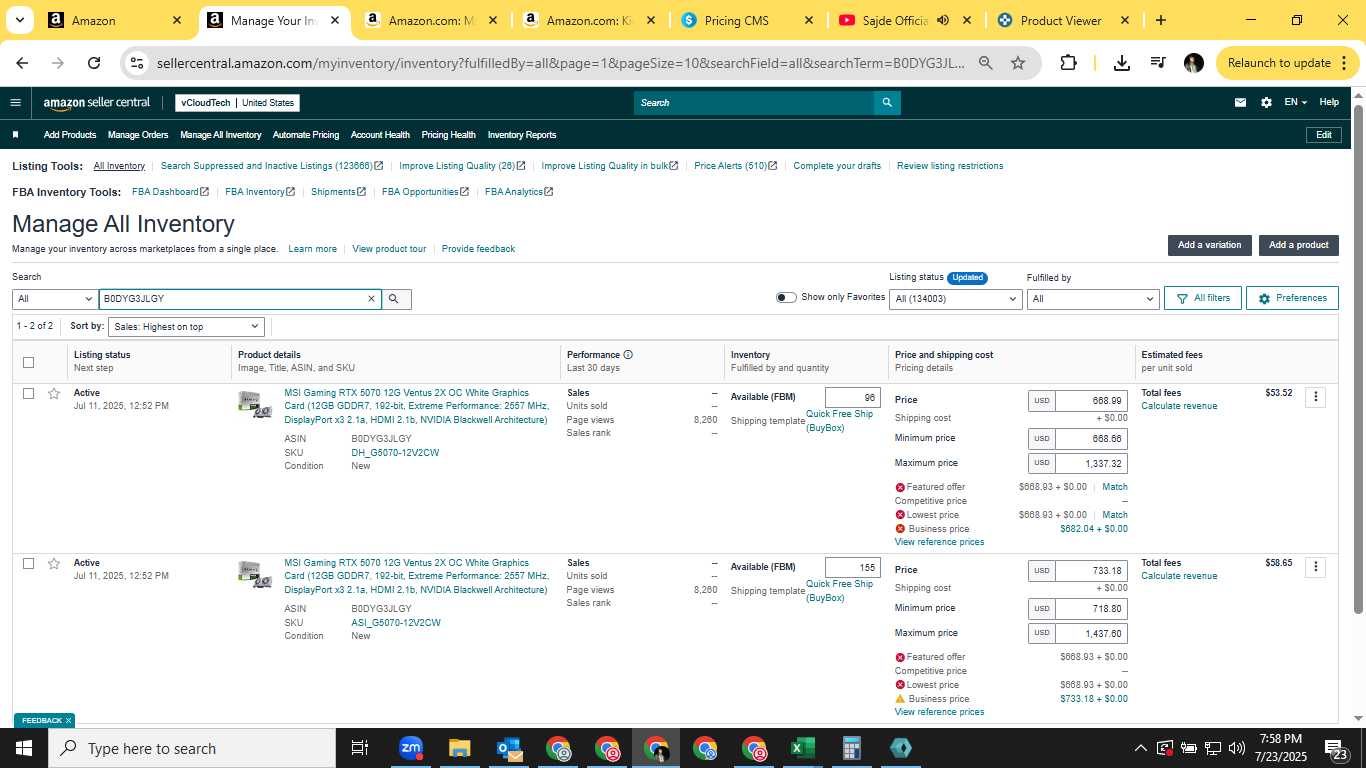Toggle Show only Favorites switch
This screenshot has width=1366, height=768.
pyautogui.click(x=786, y=297)
